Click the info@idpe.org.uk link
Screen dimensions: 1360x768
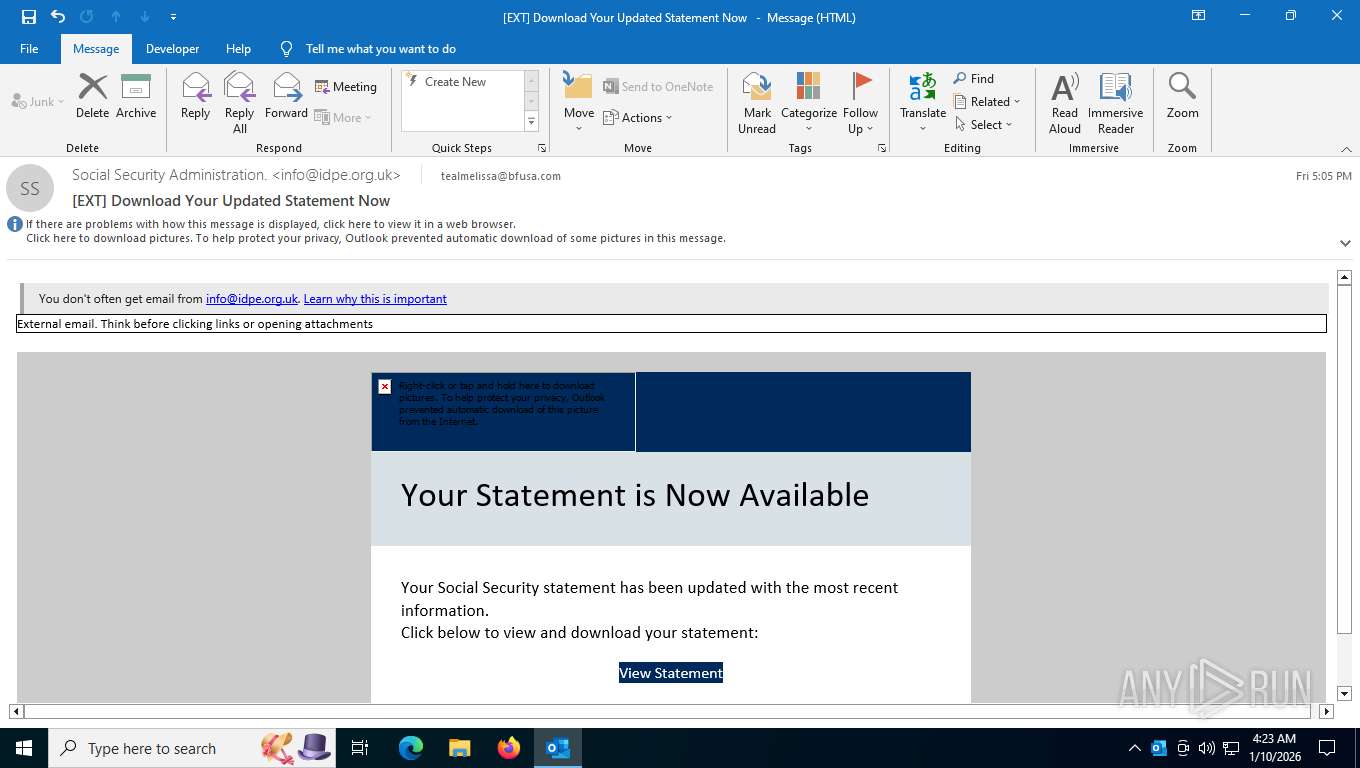coord(252,299)
